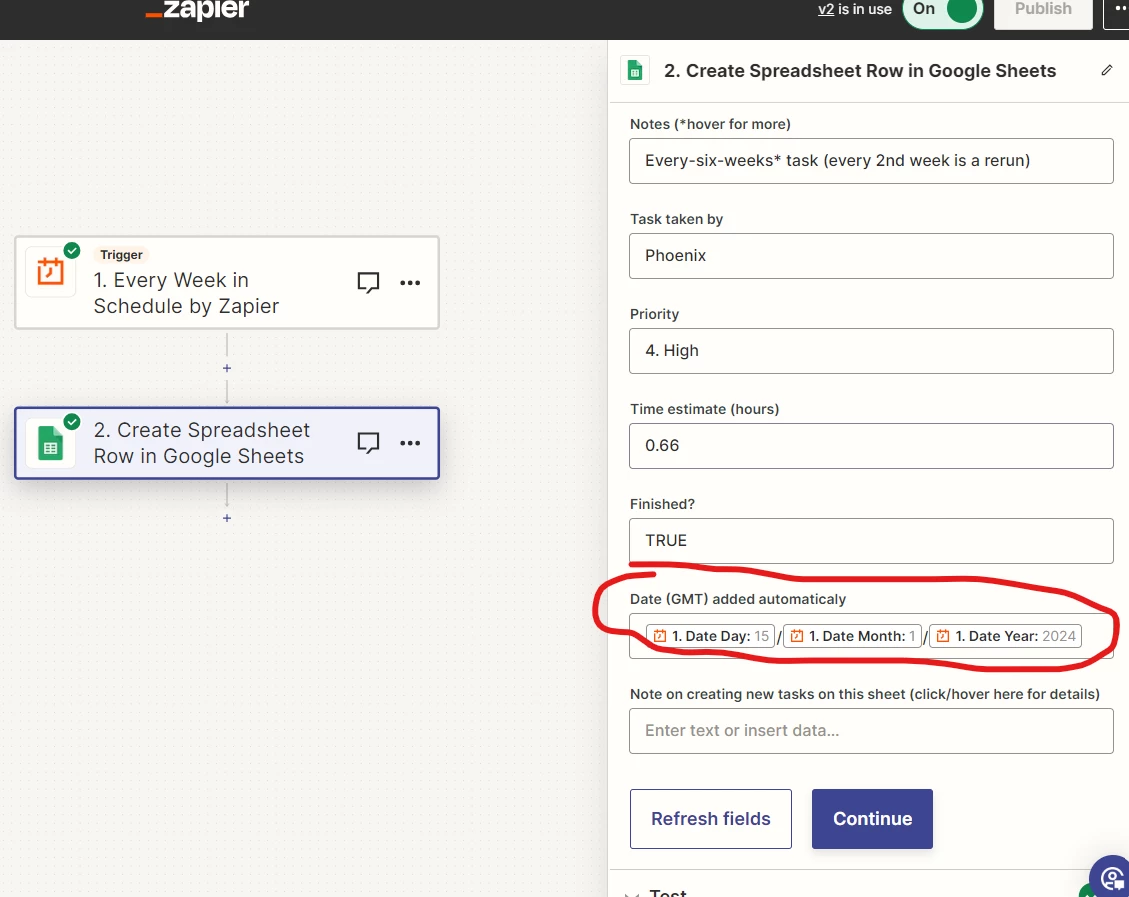Open the help chat icon
Screen dimensions: 1129x897
[1112, 878]
